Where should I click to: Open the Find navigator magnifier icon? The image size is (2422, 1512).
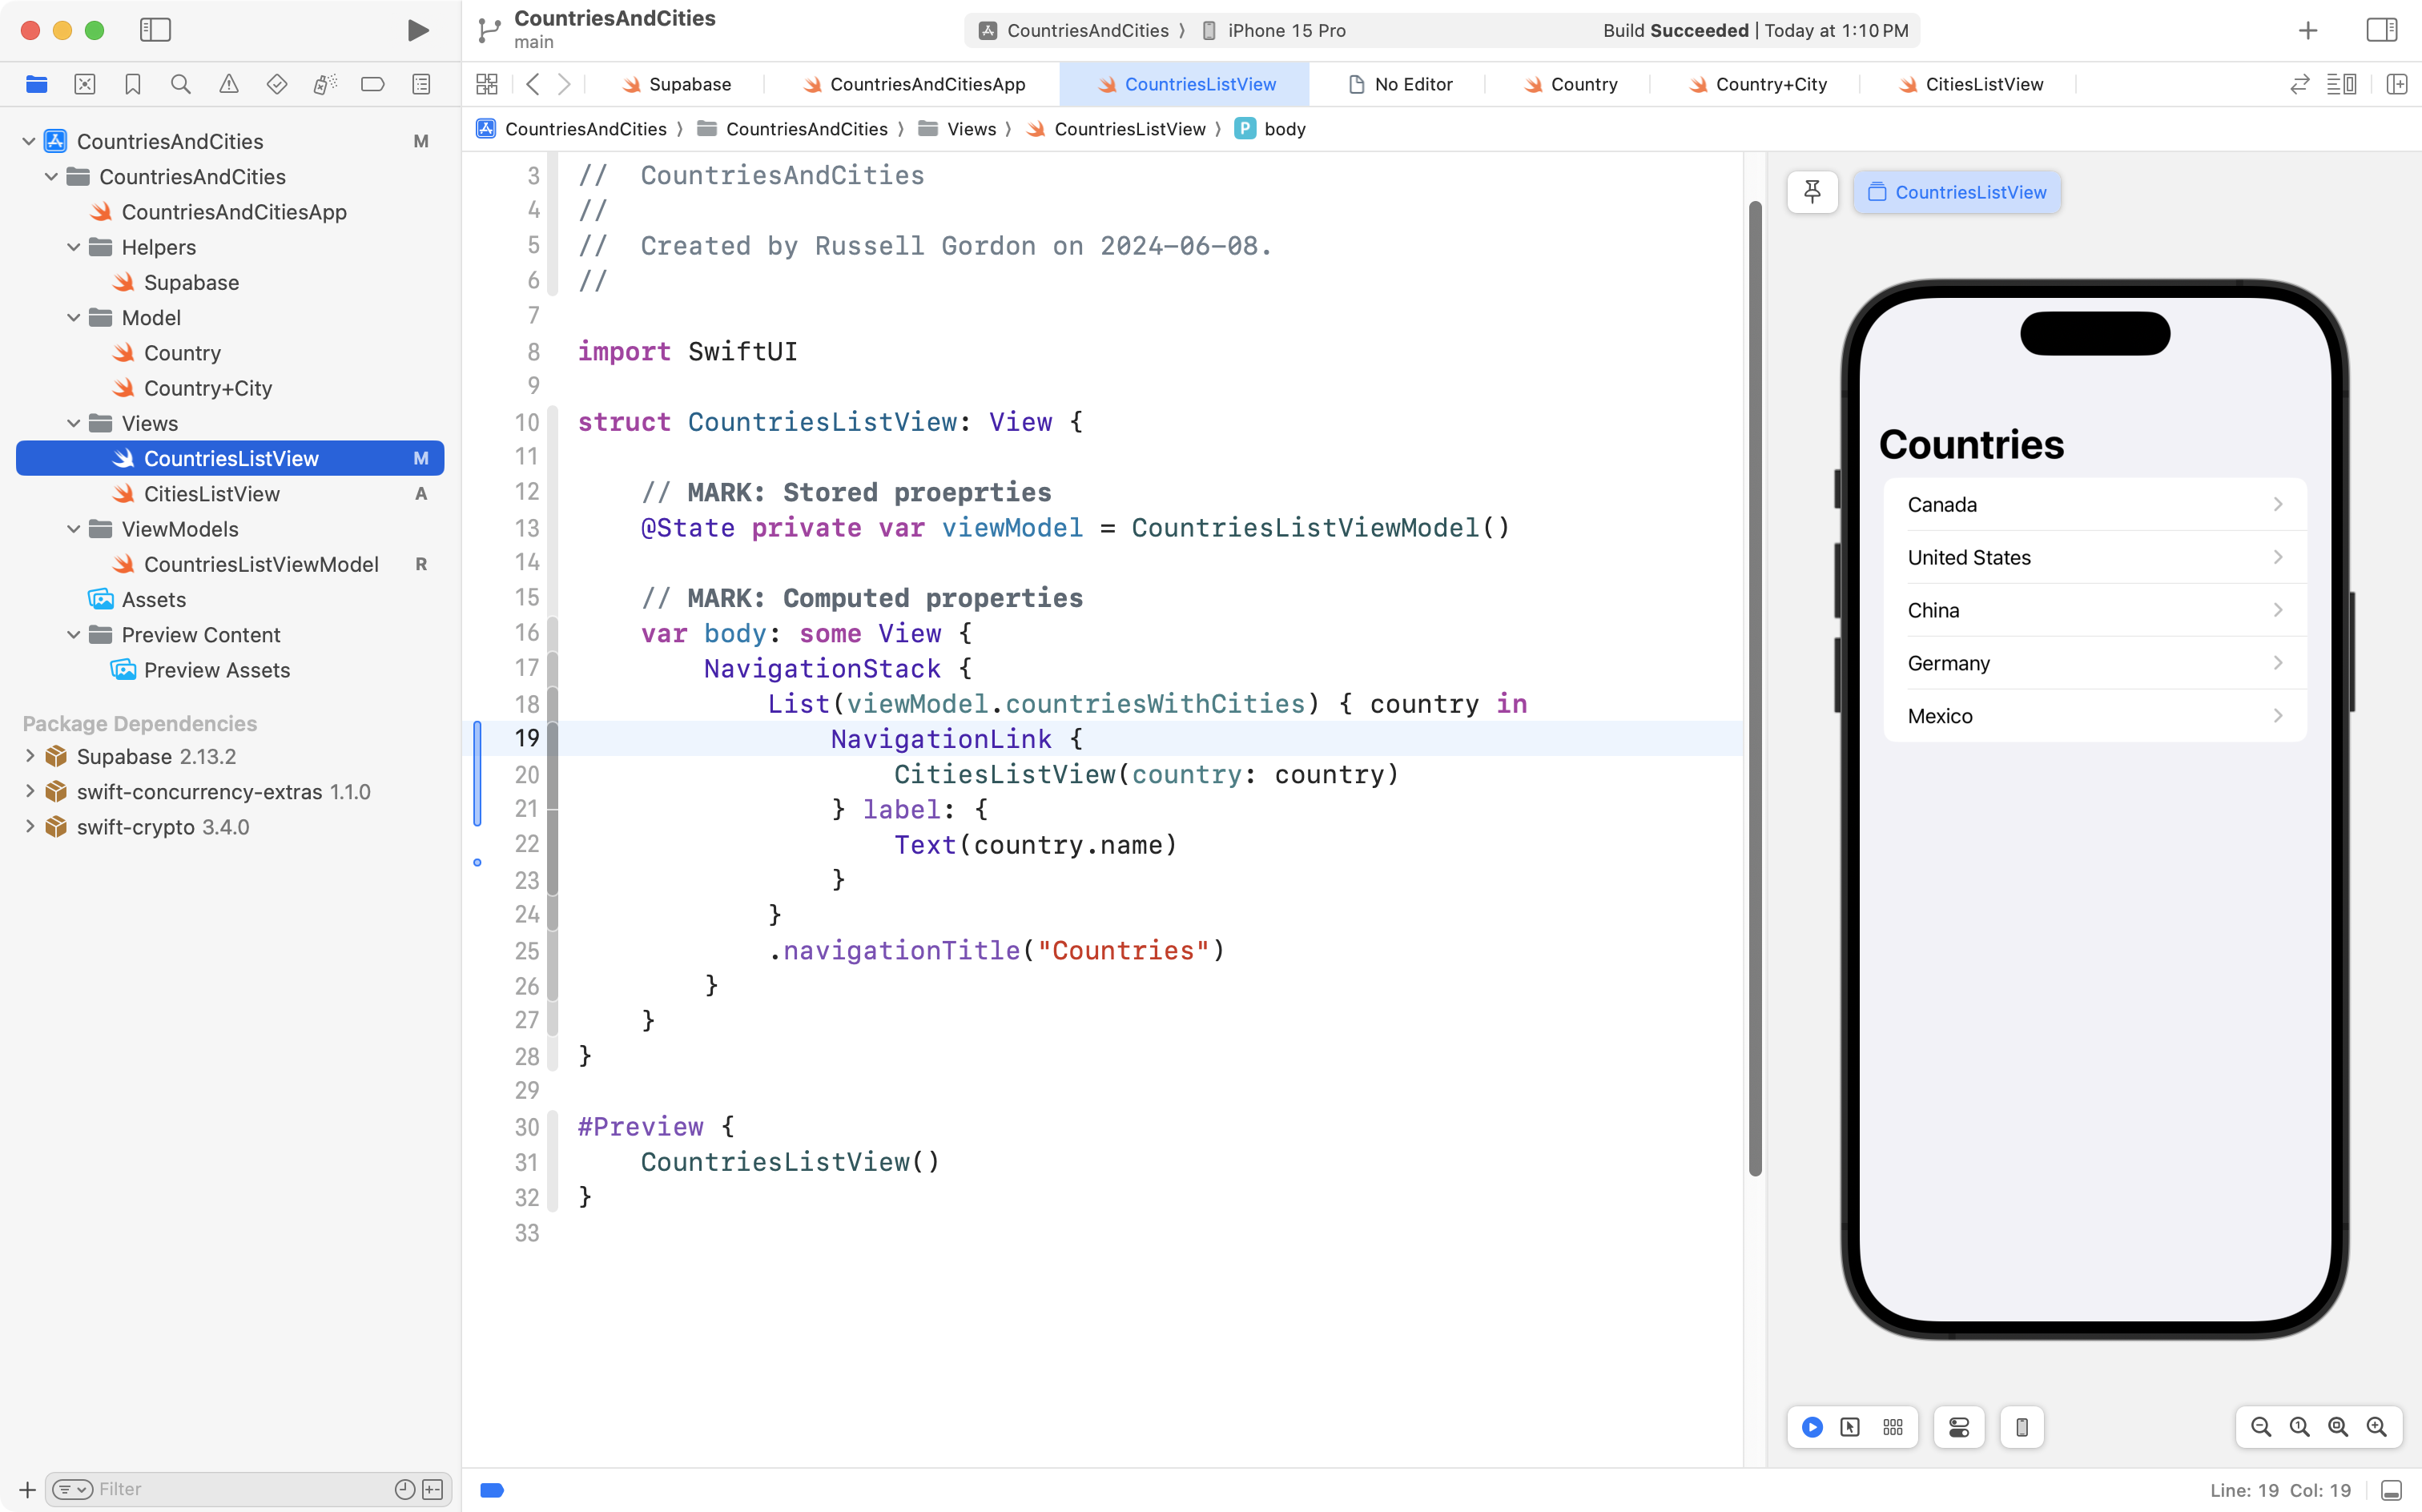pos(181,84)
